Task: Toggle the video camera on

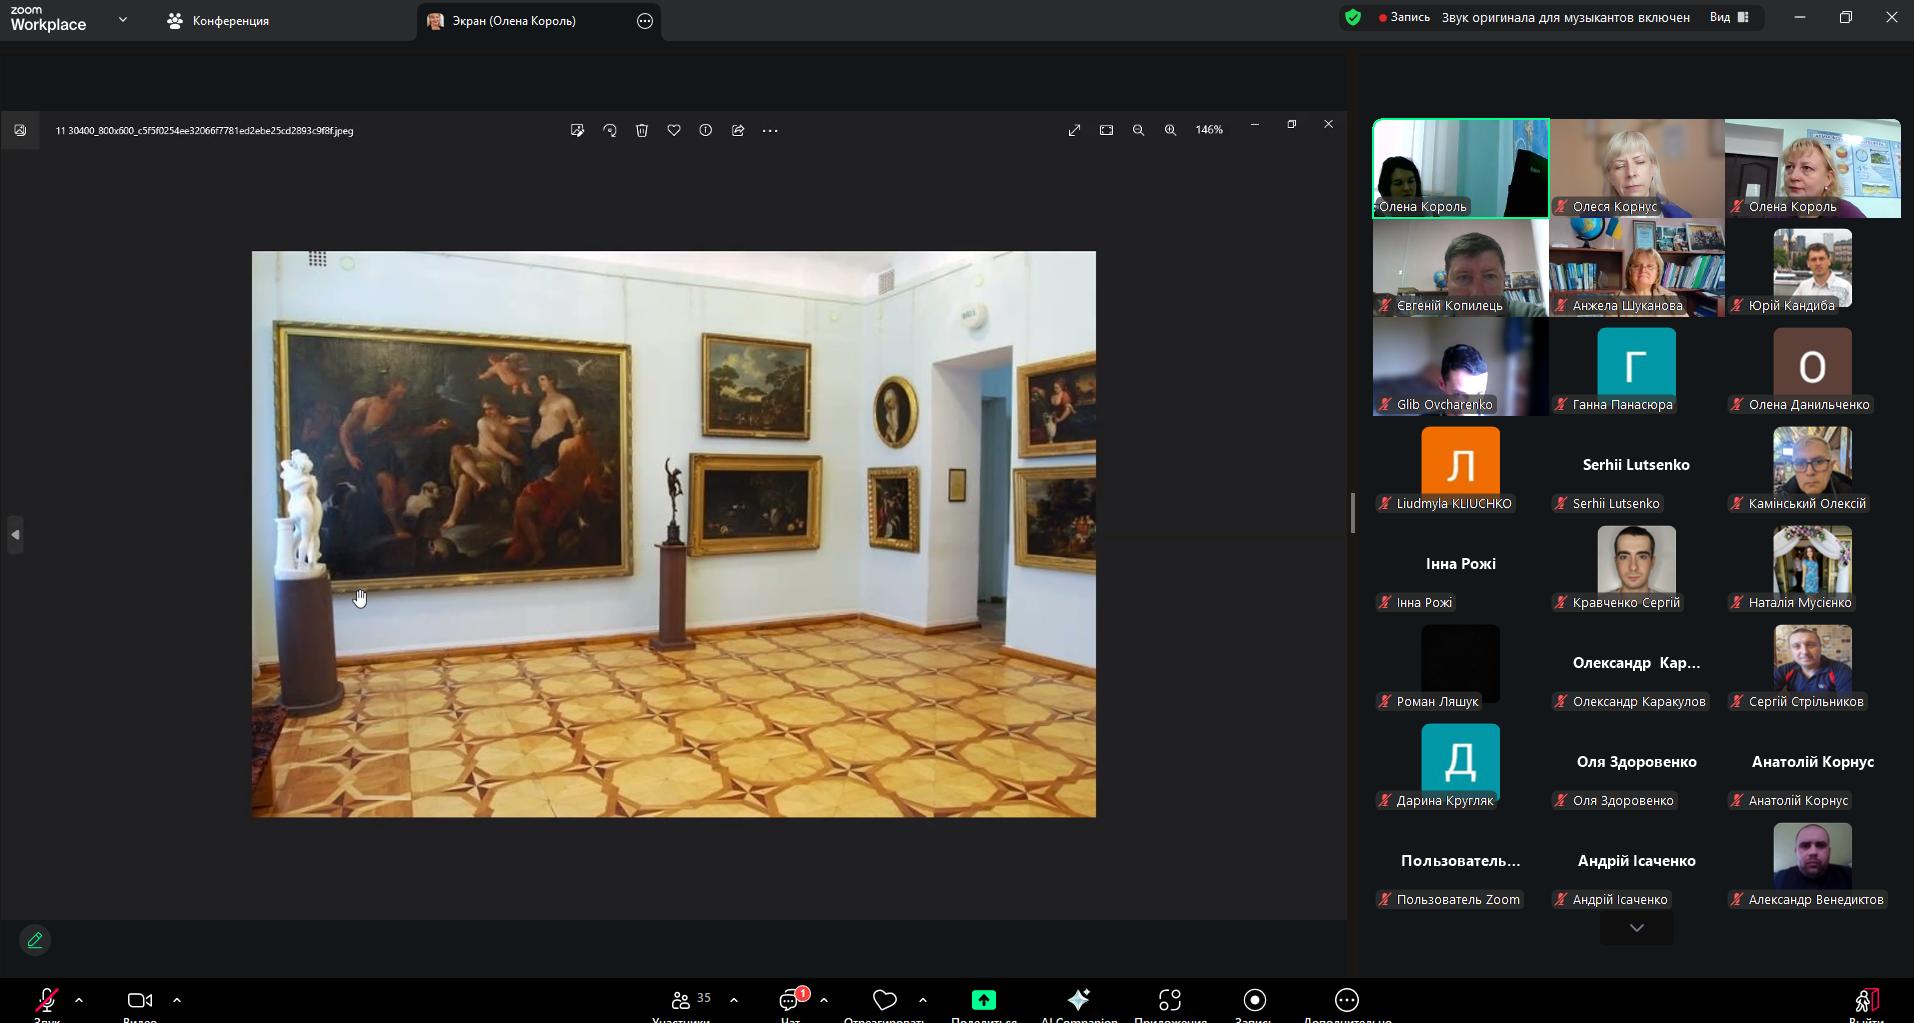Action: tap(140, 1000)
